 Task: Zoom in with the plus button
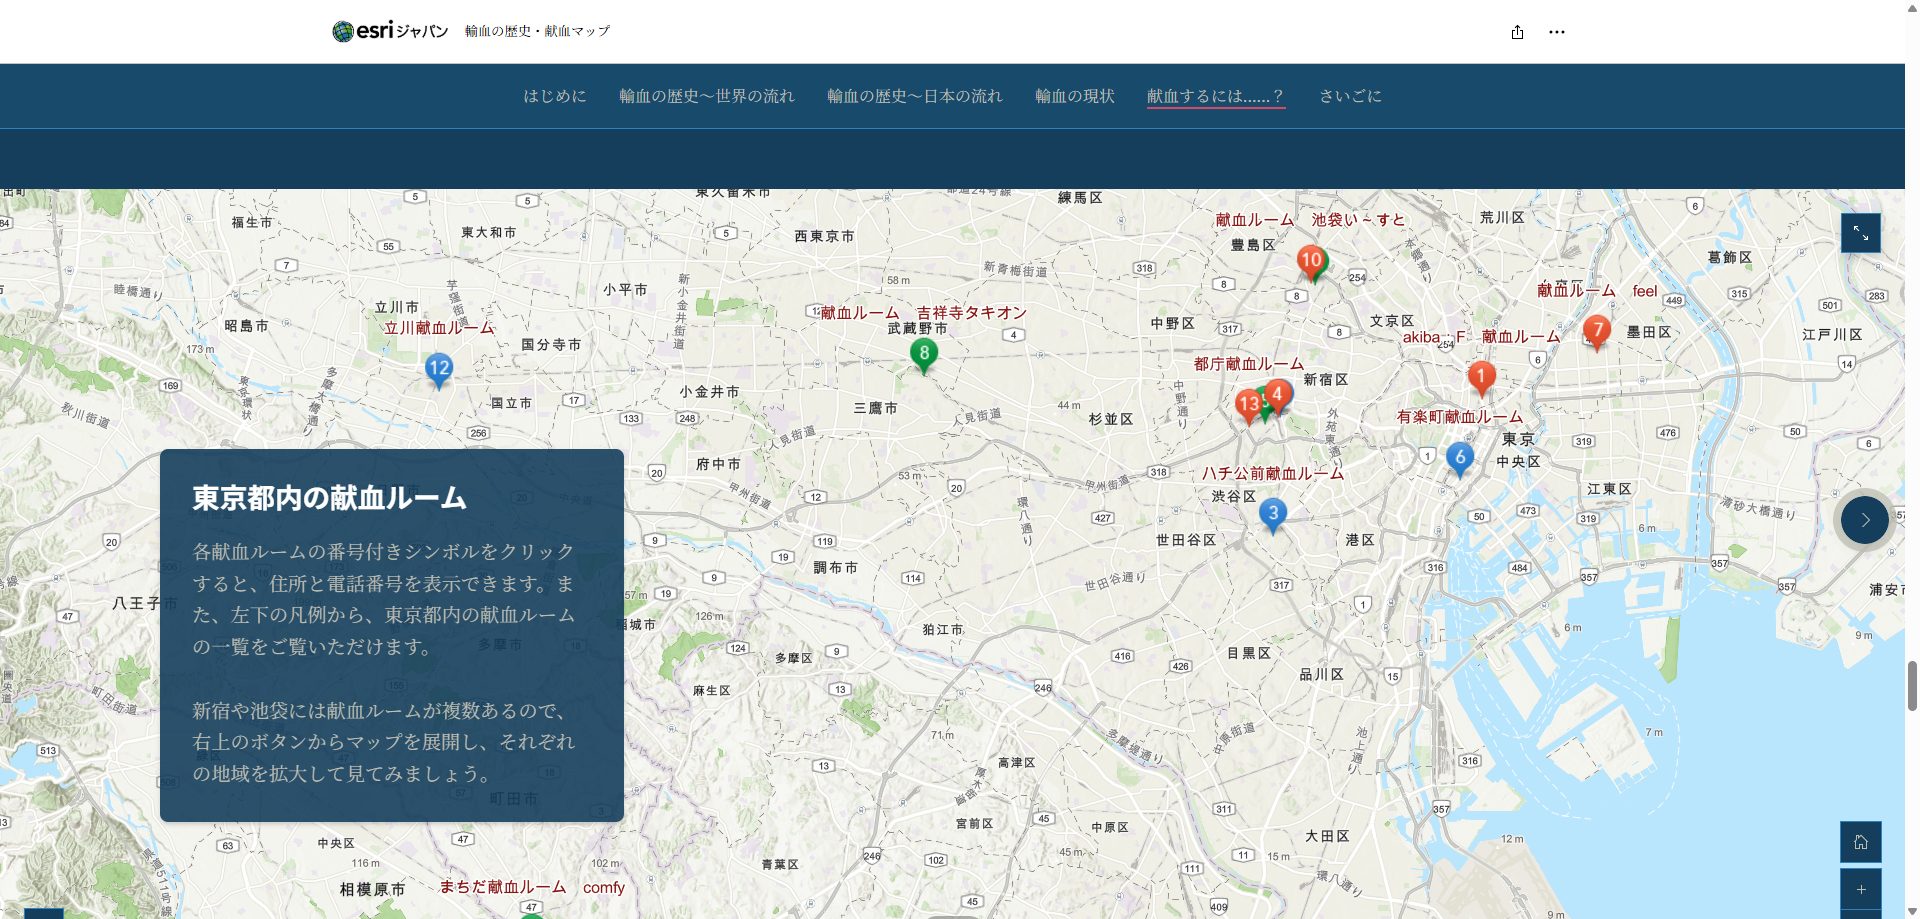coord(1860,889)
